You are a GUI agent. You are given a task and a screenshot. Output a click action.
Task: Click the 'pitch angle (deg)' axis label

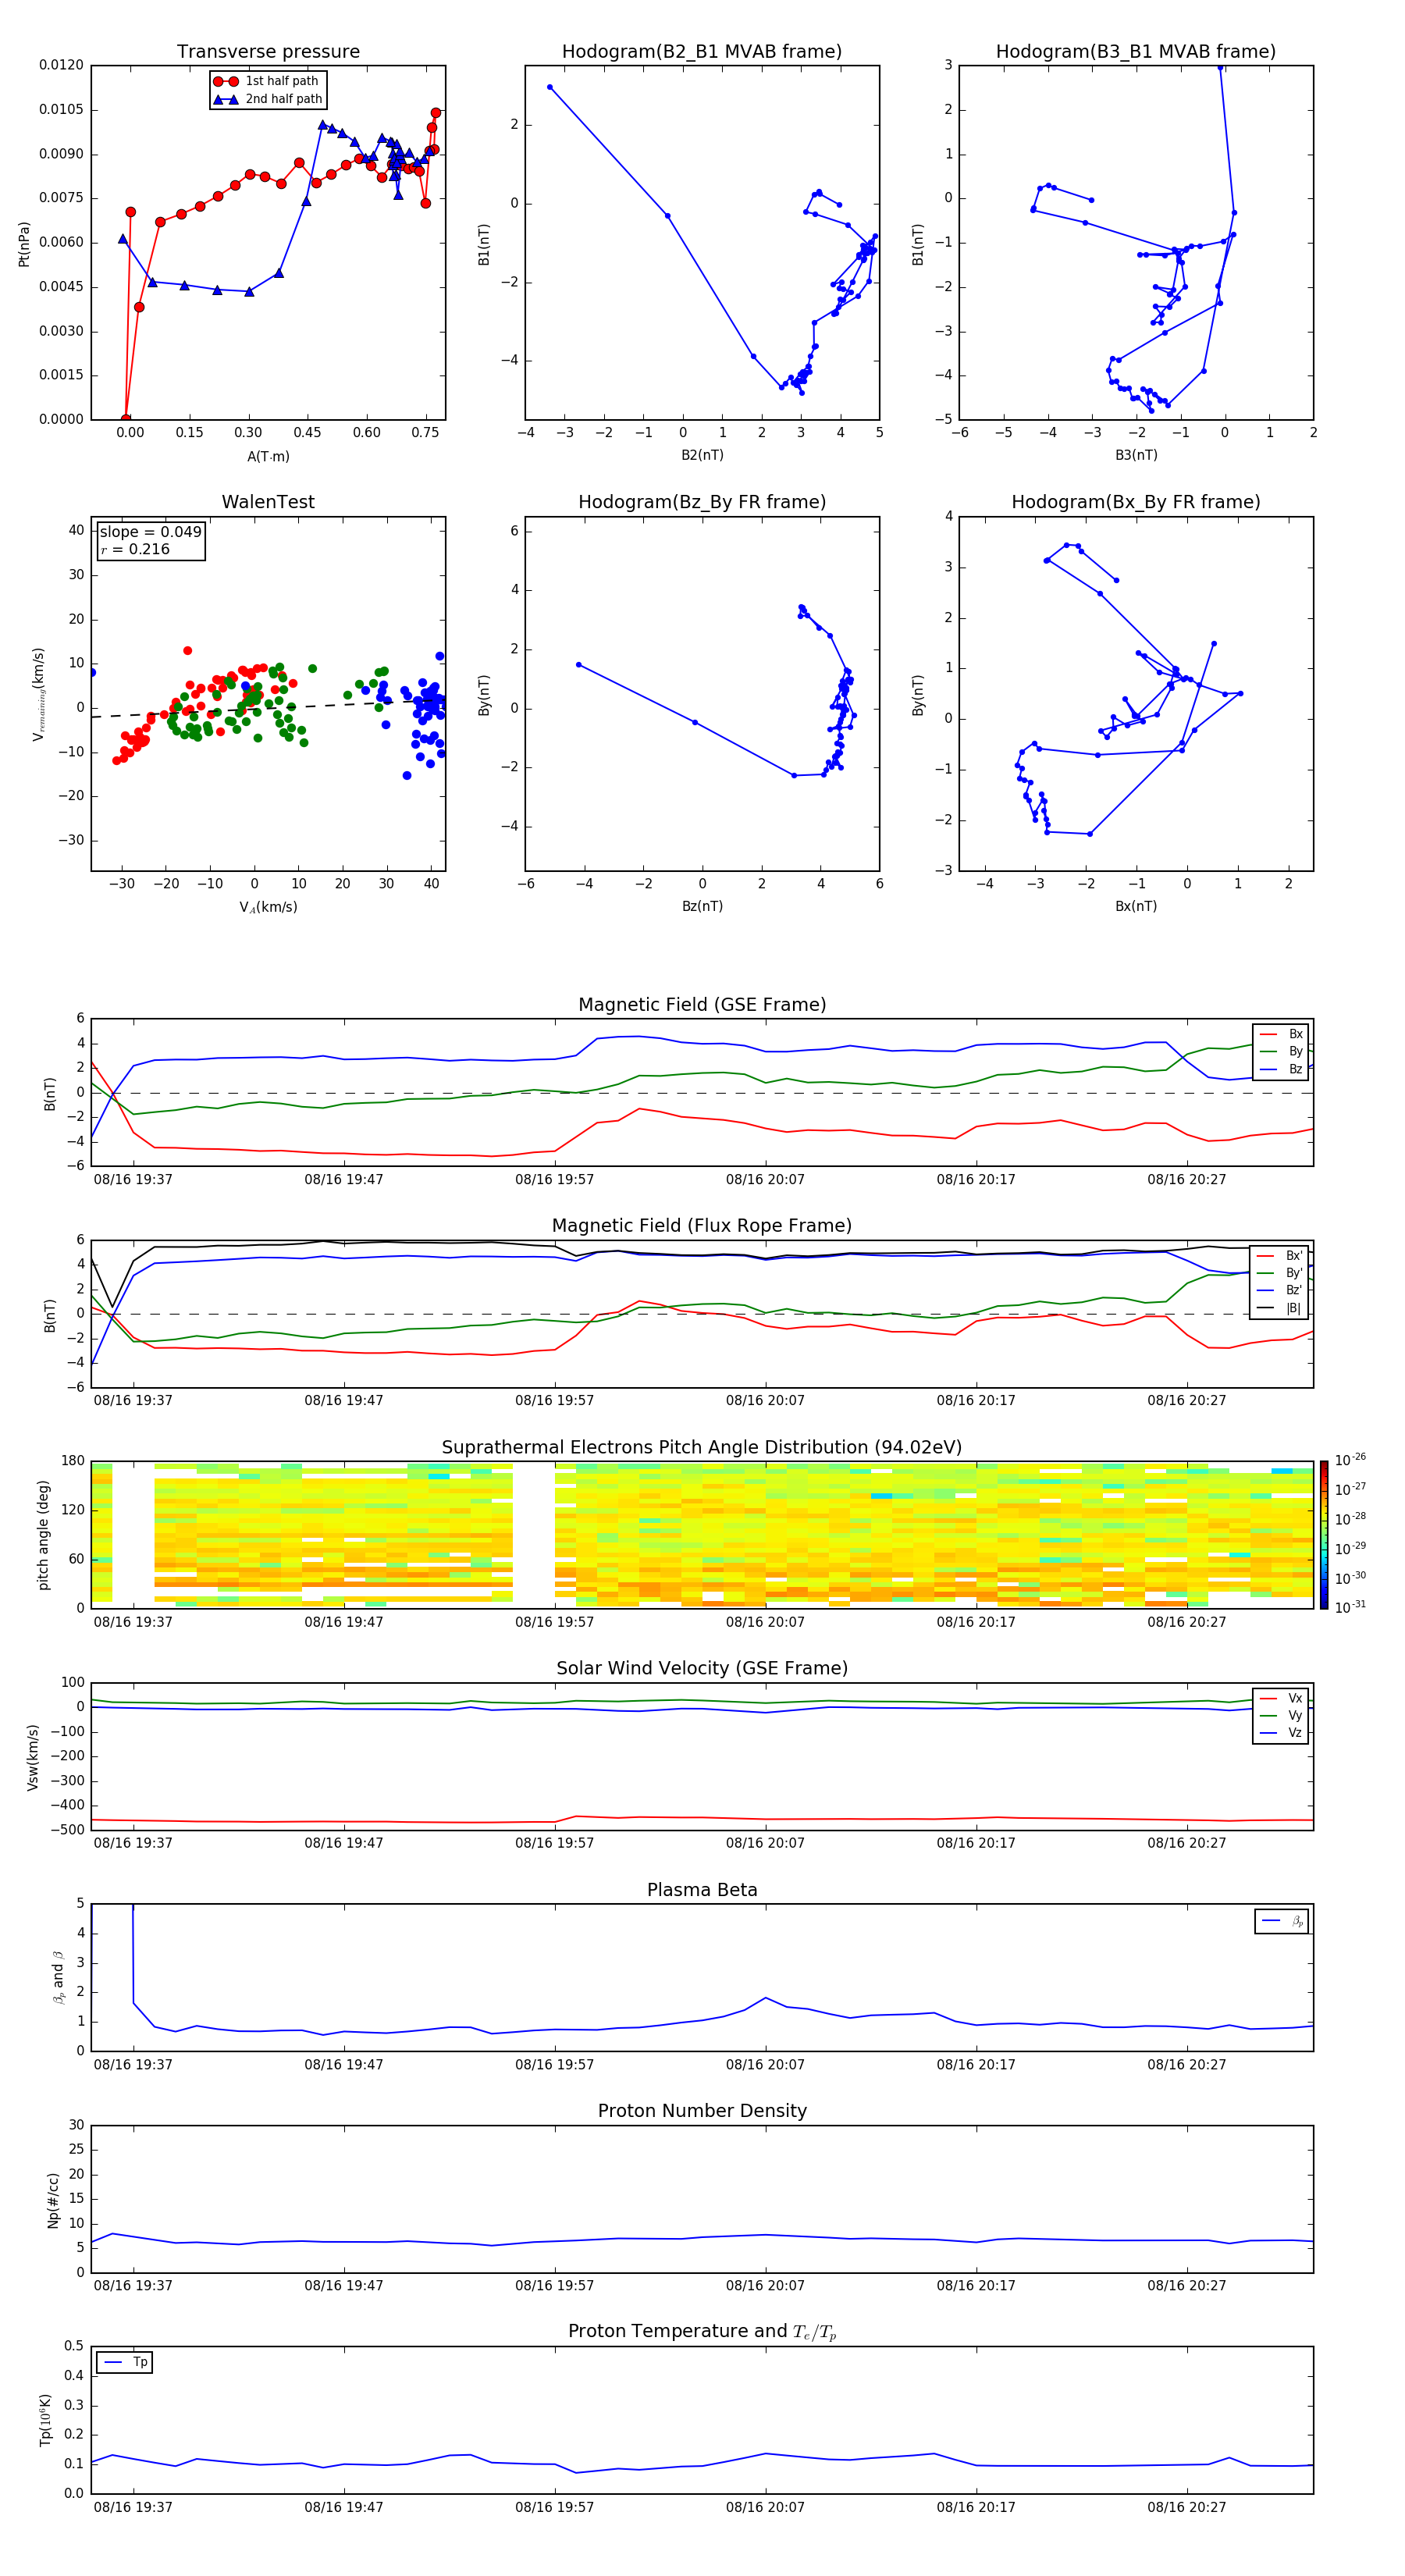coord(43,1535)
